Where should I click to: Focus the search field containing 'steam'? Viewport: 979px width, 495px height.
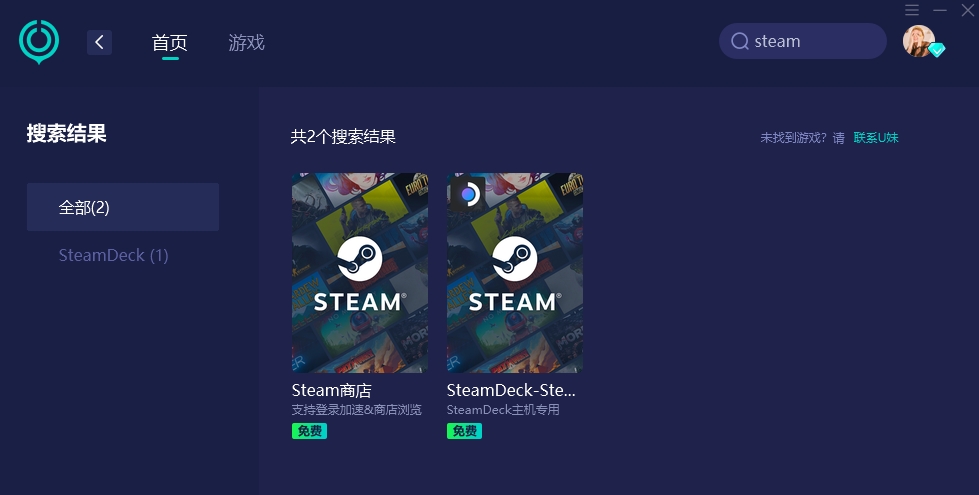[802, 41]
